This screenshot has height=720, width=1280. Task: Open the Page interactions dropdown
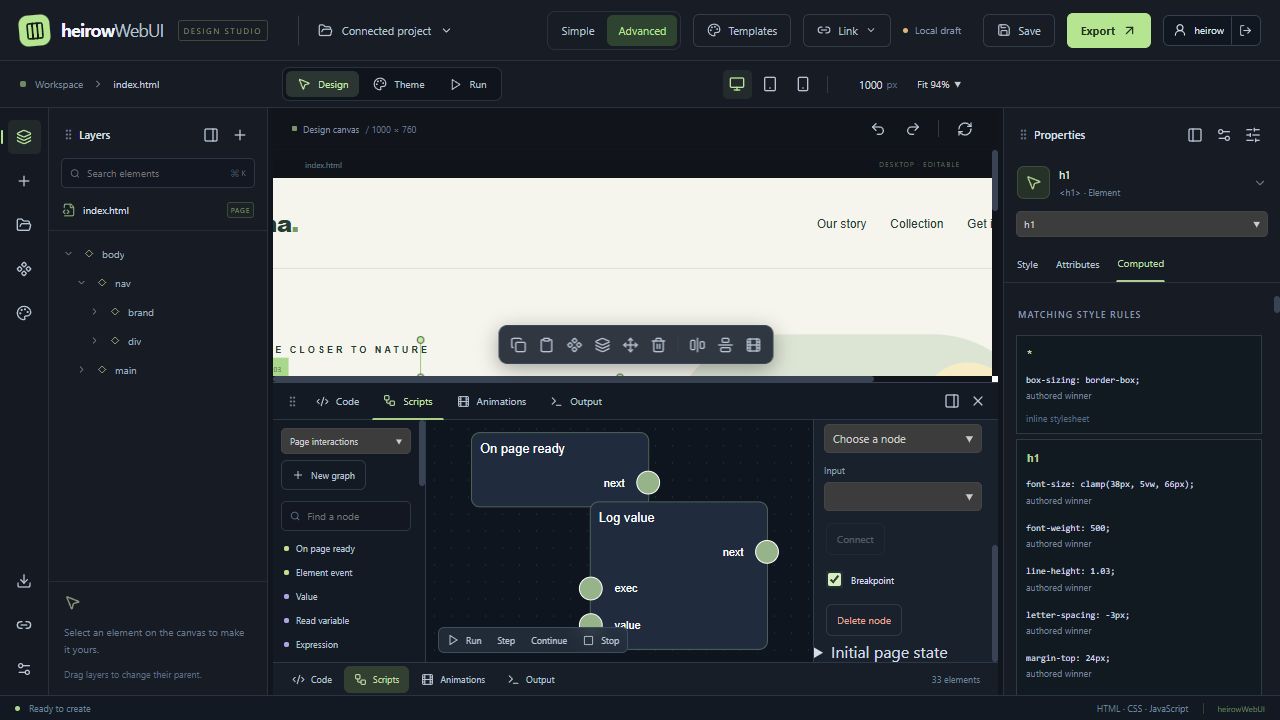click(x=346, y=441)
